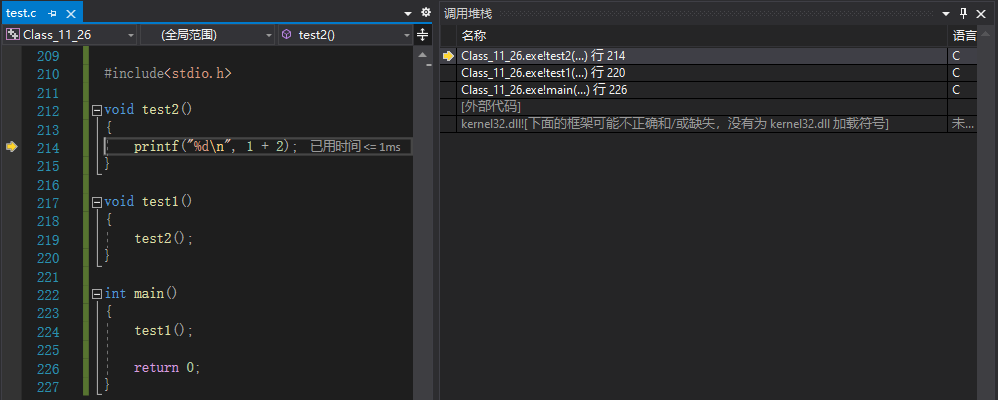
Task: Click the editor scrollbar up arrow
Action: 422,55
